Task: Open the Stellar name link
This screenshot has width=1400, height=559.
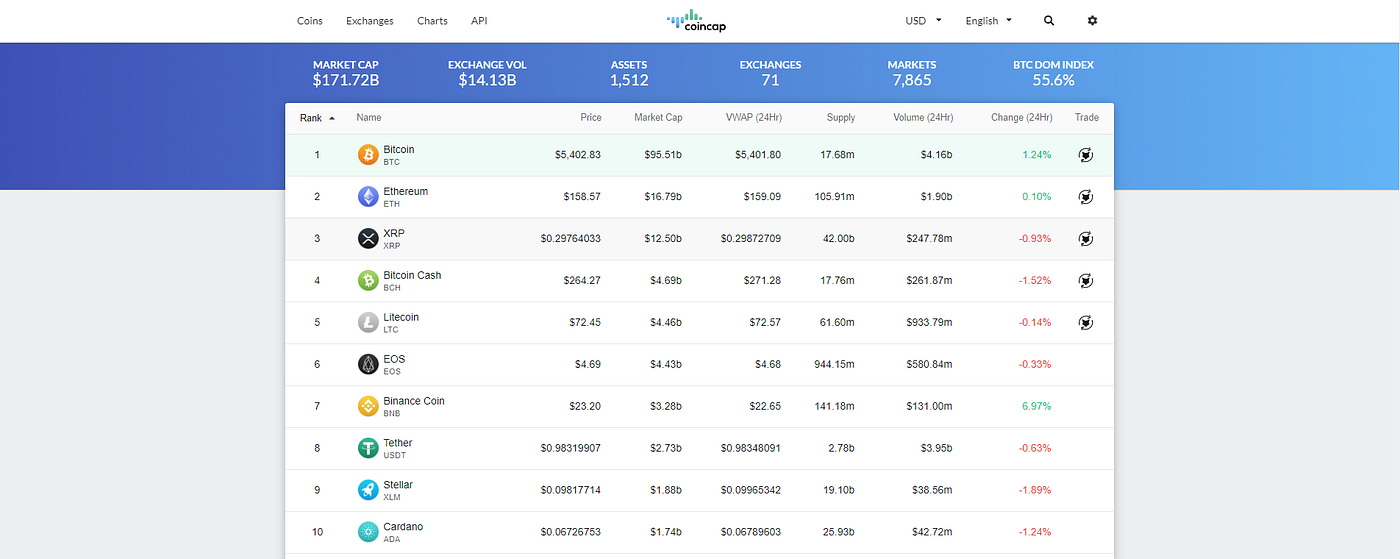Action: [398, 485]
